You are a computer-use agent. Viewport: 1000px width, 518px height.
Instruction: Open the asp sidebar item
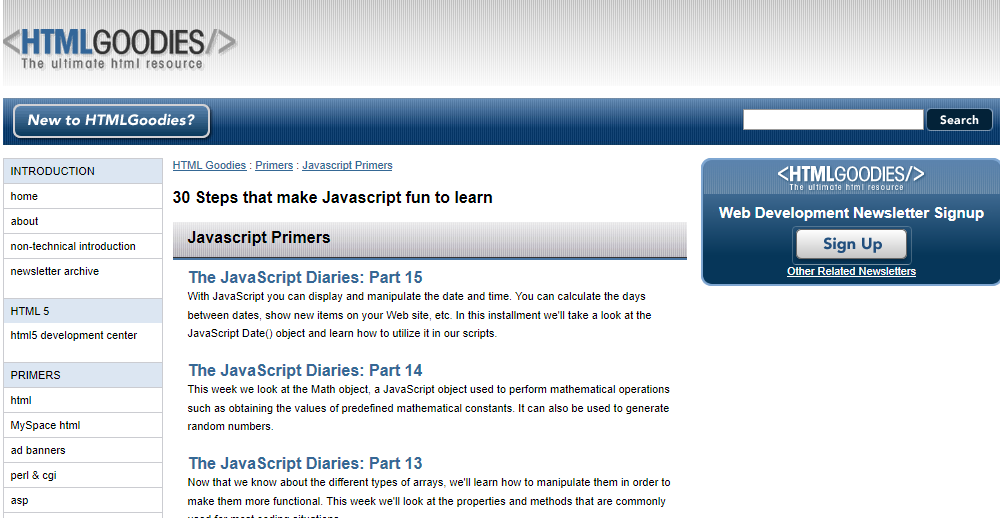coord(83,500)
